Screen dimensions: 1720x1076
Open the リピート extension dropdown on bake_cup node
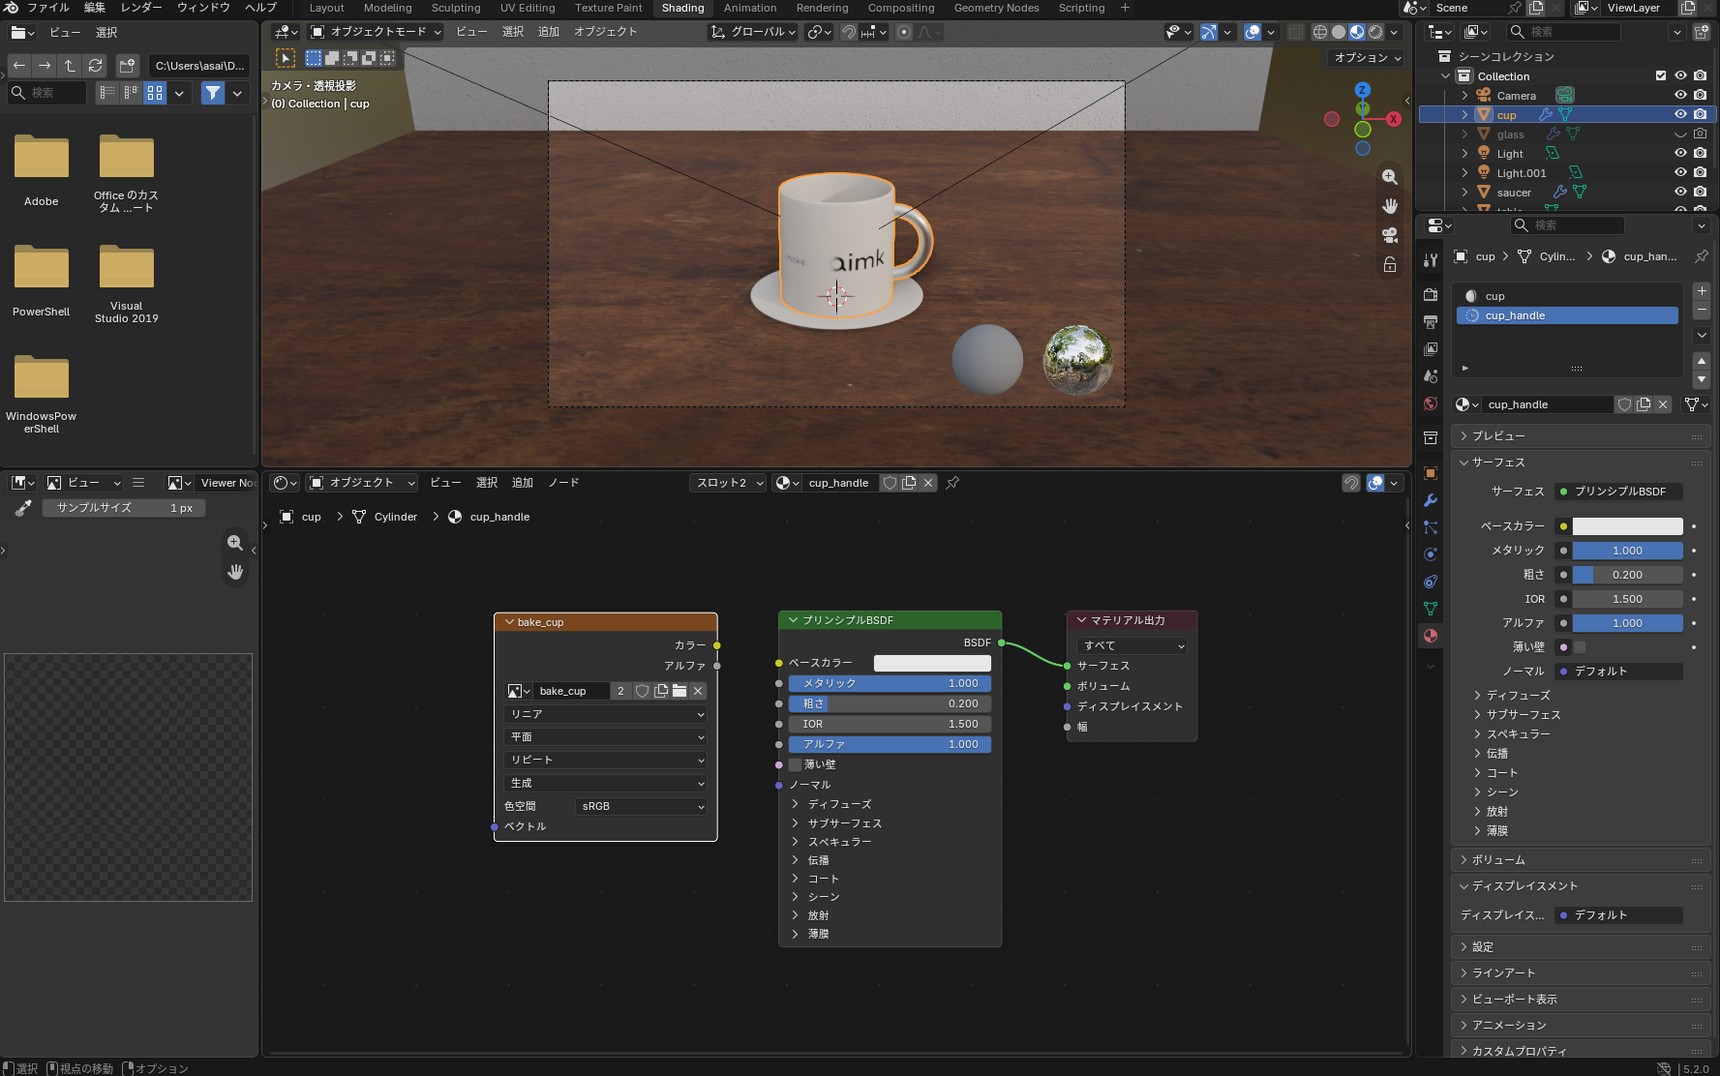pyautogui.click(x=605, y=760)
